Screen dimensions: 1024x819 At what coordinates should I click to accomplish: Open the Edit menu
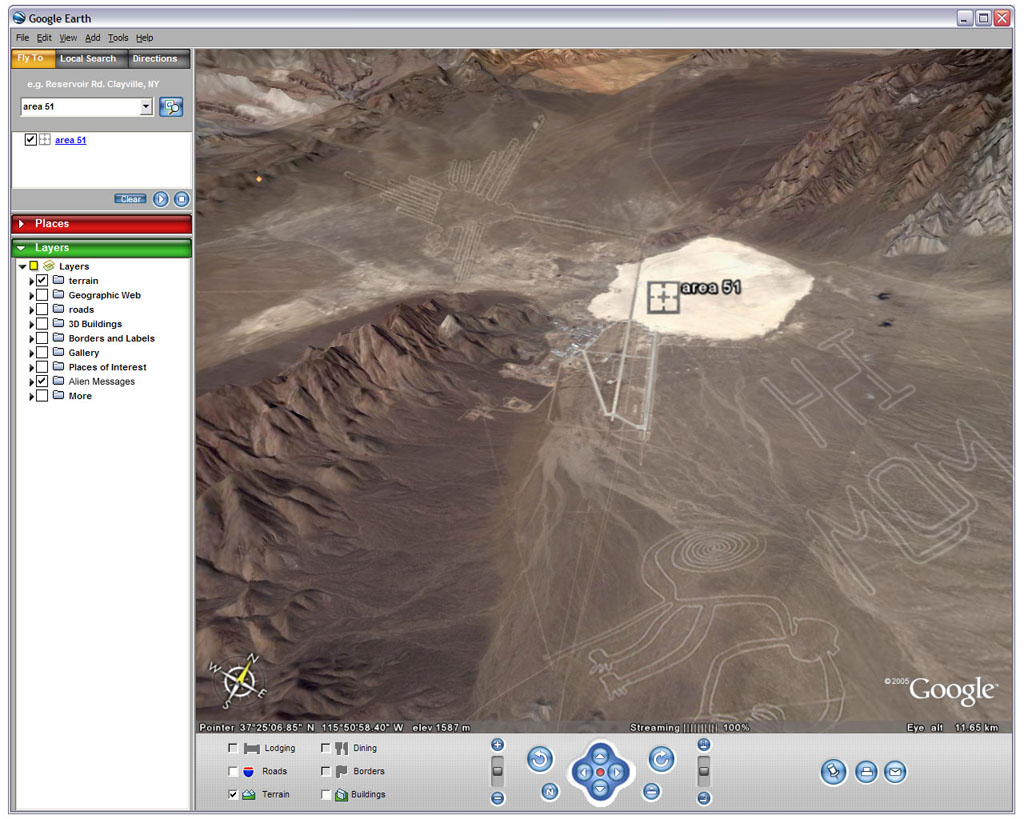44,38
